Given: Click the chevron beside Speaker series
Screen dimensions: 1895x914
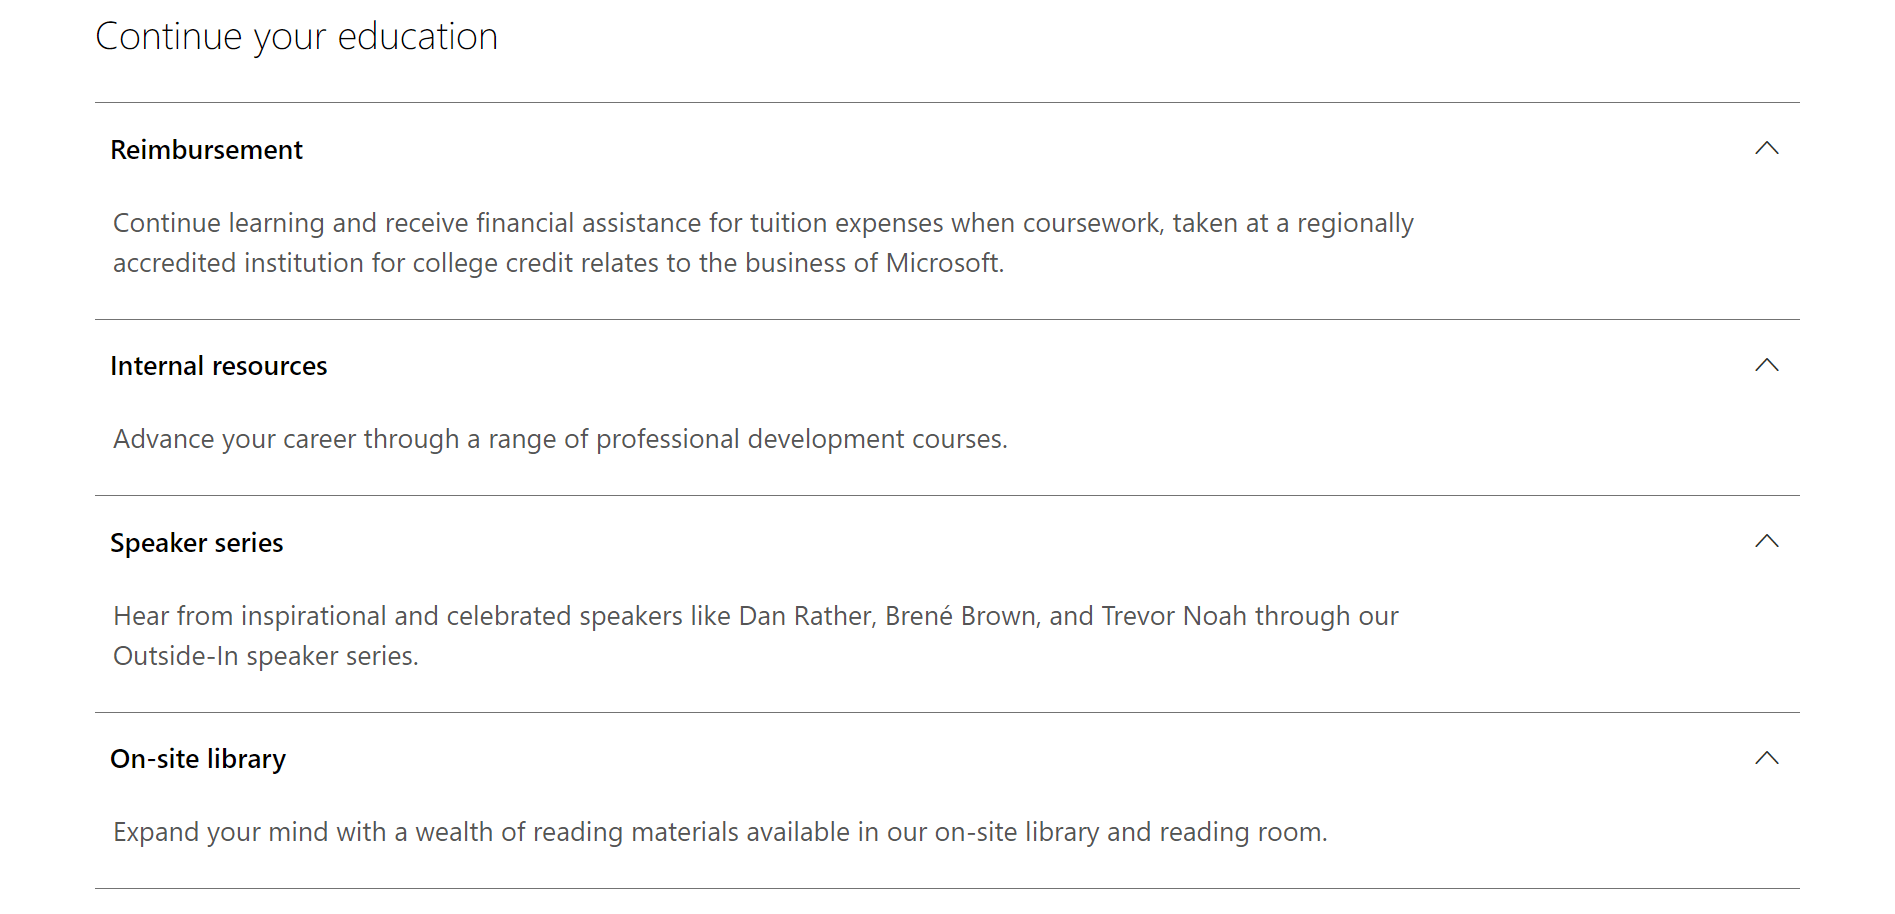Looking at the screenshot, I should (1767, 542).
